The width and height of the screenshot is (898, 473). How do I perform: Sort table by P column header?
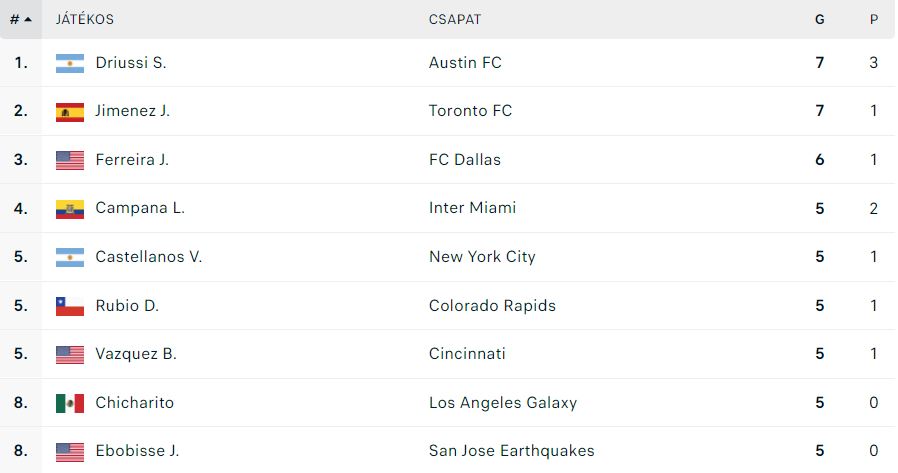[x=873, y=19]
